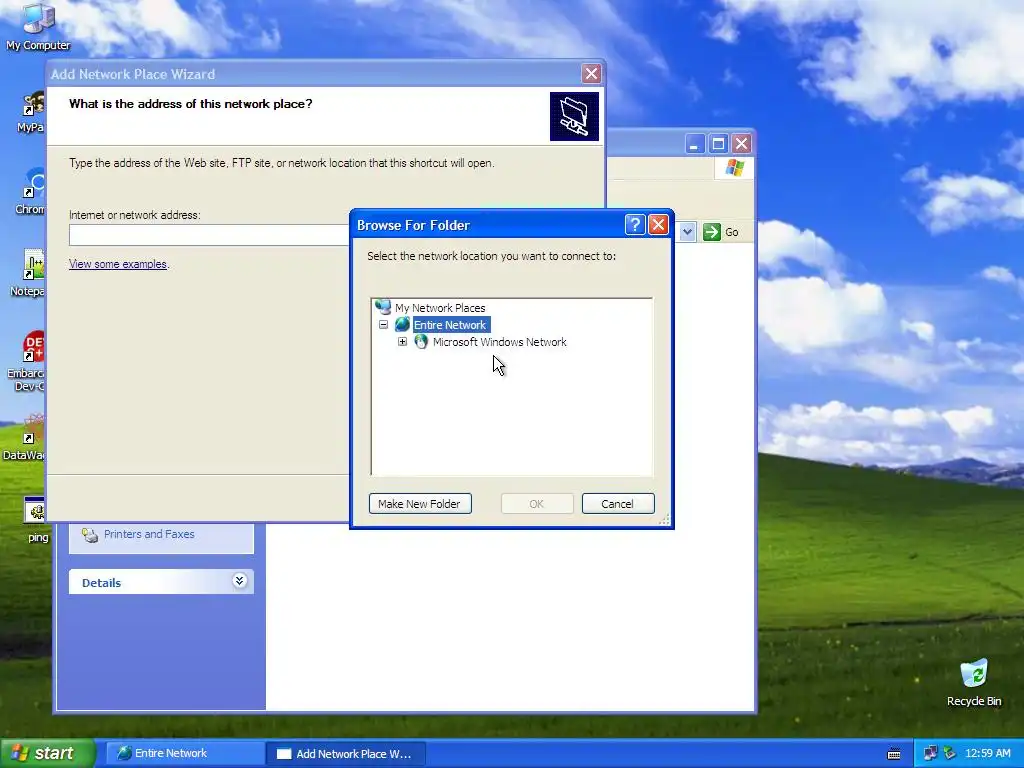Select My Network Places in tree
Screen dimensions: 1024x768
point(440,308)
